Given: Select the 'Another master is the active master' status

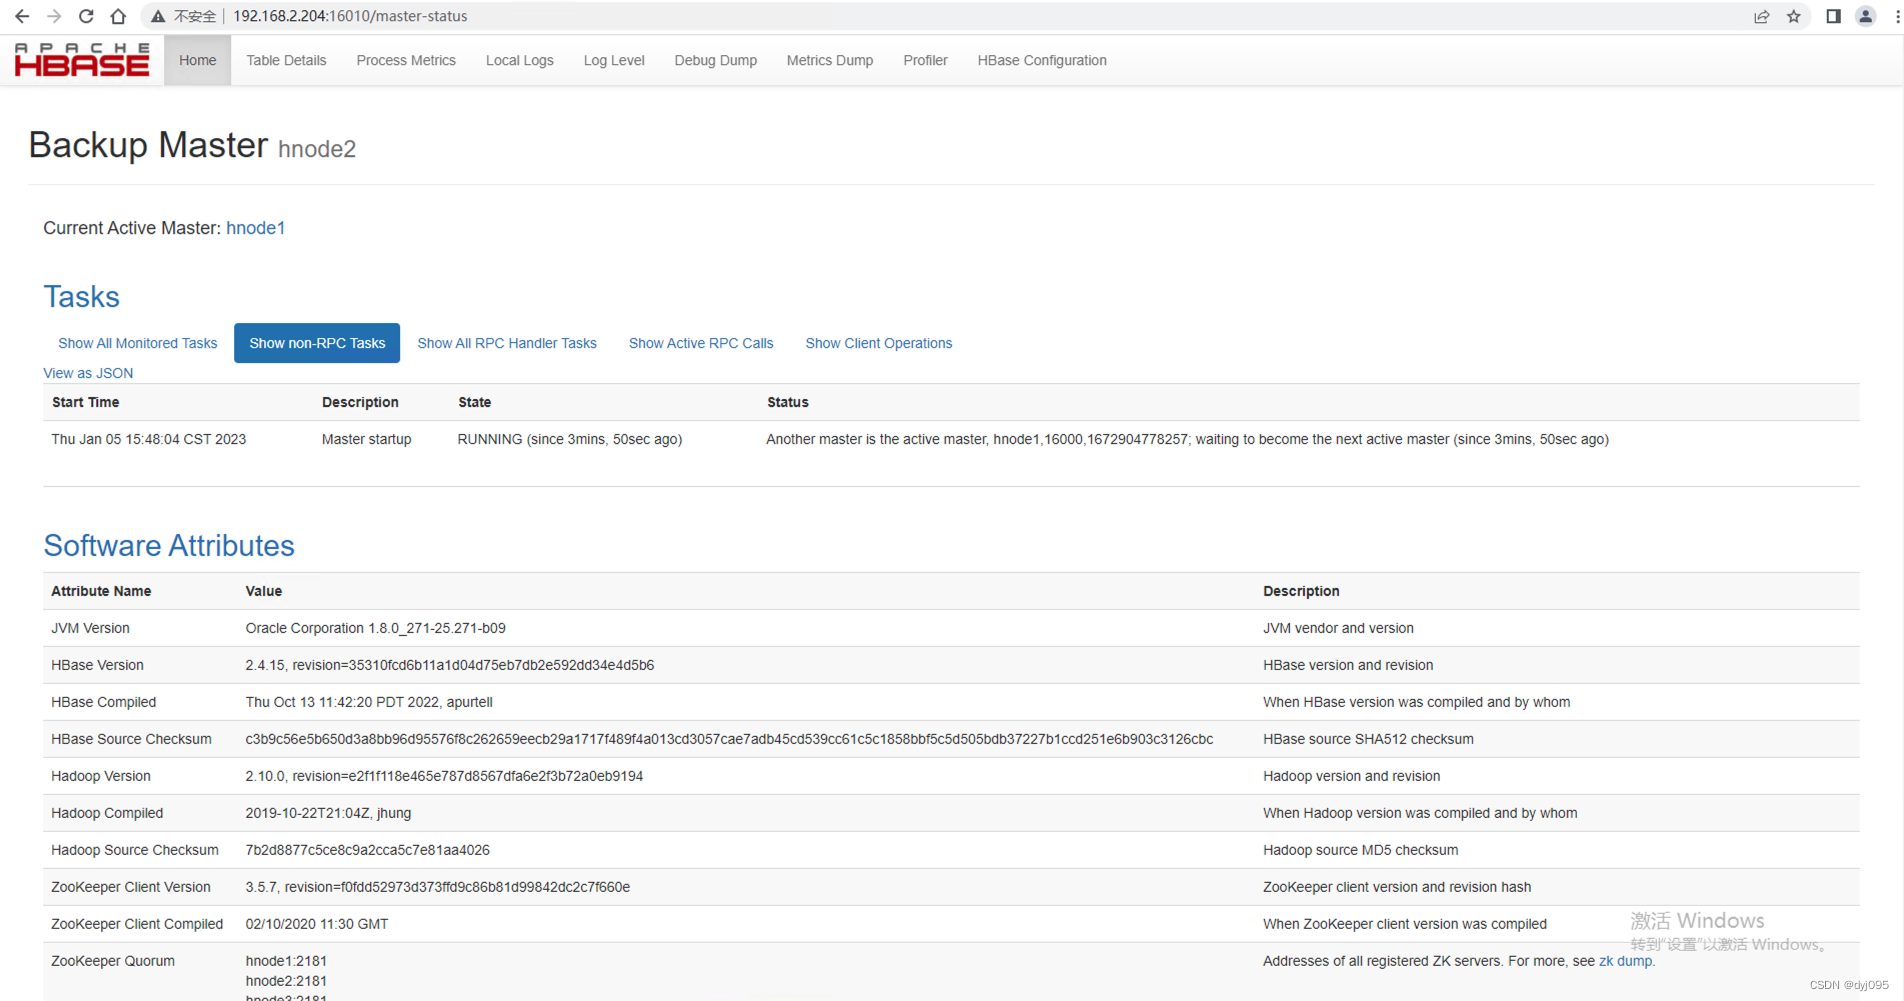Looking at the screenshot, I should (x=1187, y=439).
